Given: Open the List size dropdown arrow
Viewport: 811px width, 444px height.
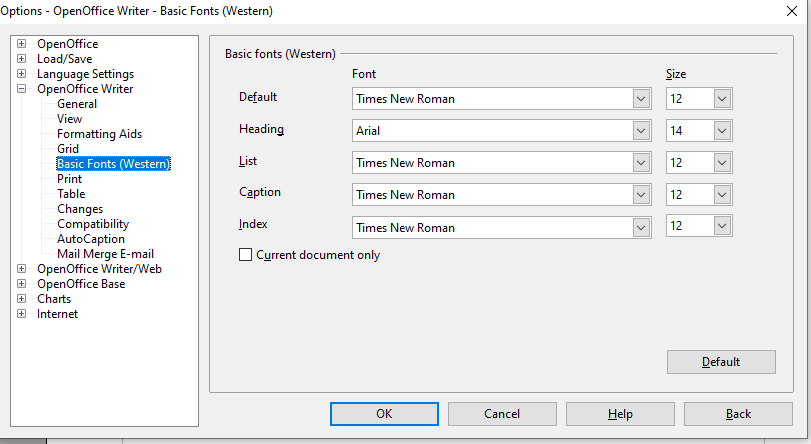Looking at the screenshot, I should click(723, 163).
